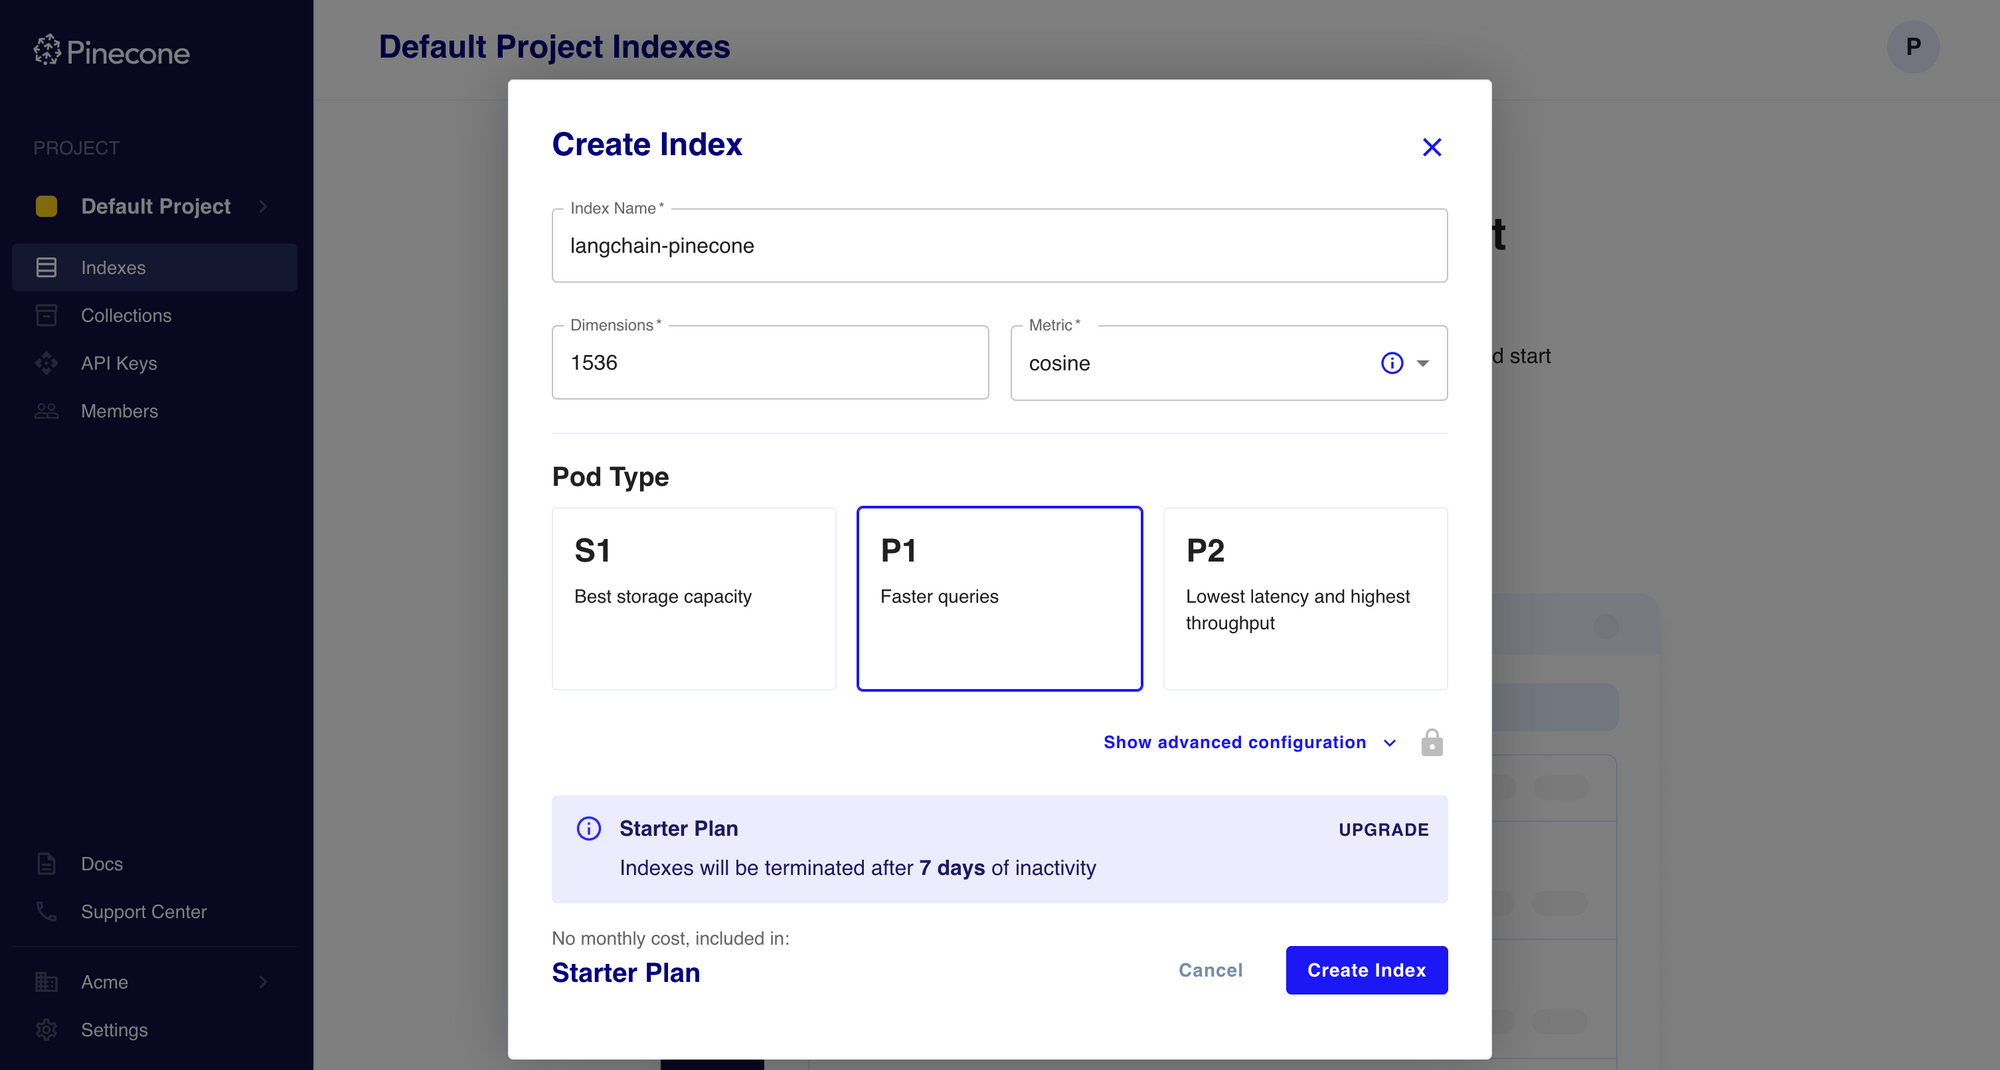Viewport: 2000px width, 1070px height.
Task: Open the Metric dropdown
Action: click(1421, 363)
